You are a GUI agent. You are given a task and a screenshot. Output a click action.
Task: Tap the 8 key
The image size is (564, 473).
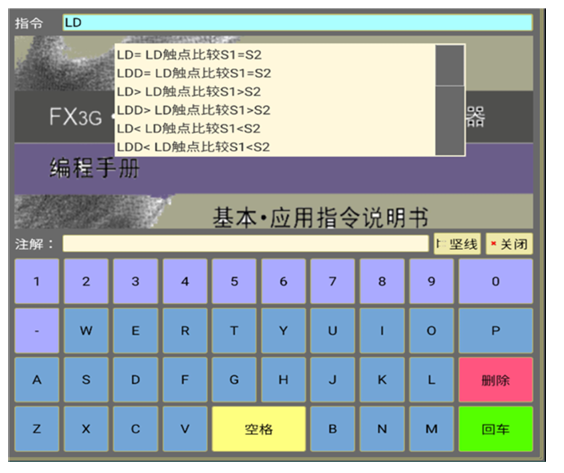382,281
